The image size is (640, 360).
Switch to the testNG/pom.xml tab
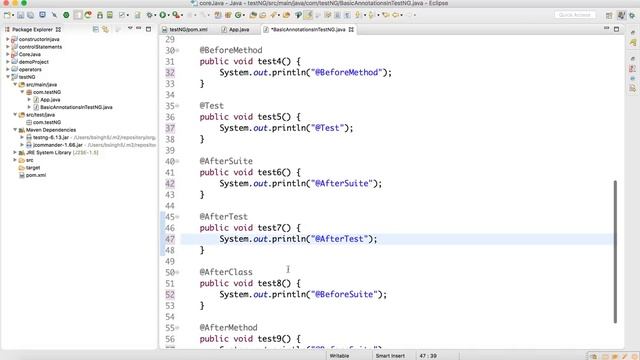pos(185,29)
